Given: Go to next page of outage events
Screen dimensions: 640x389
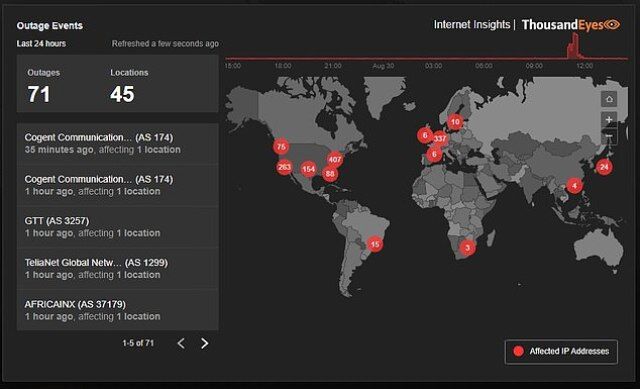Looking at the screenshot, I should click(x=204, y=343).
